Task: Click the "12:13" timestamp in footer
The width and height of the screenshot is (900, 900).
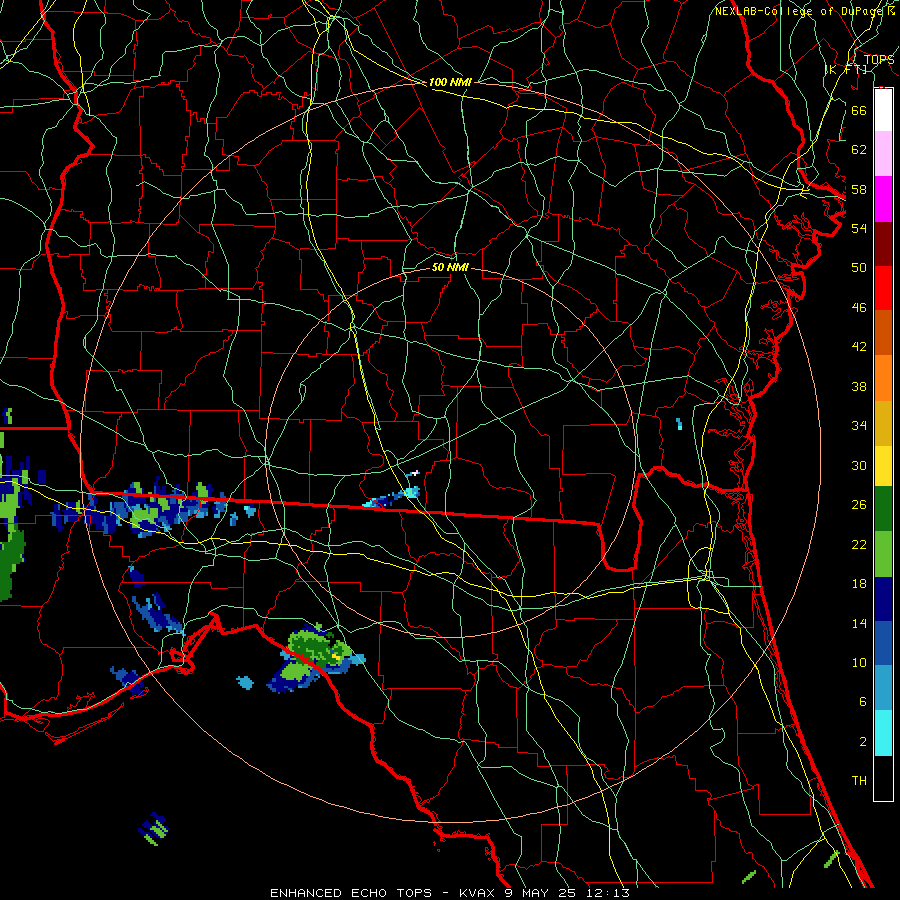Action: pyautogui.click(x=607, y=893)
